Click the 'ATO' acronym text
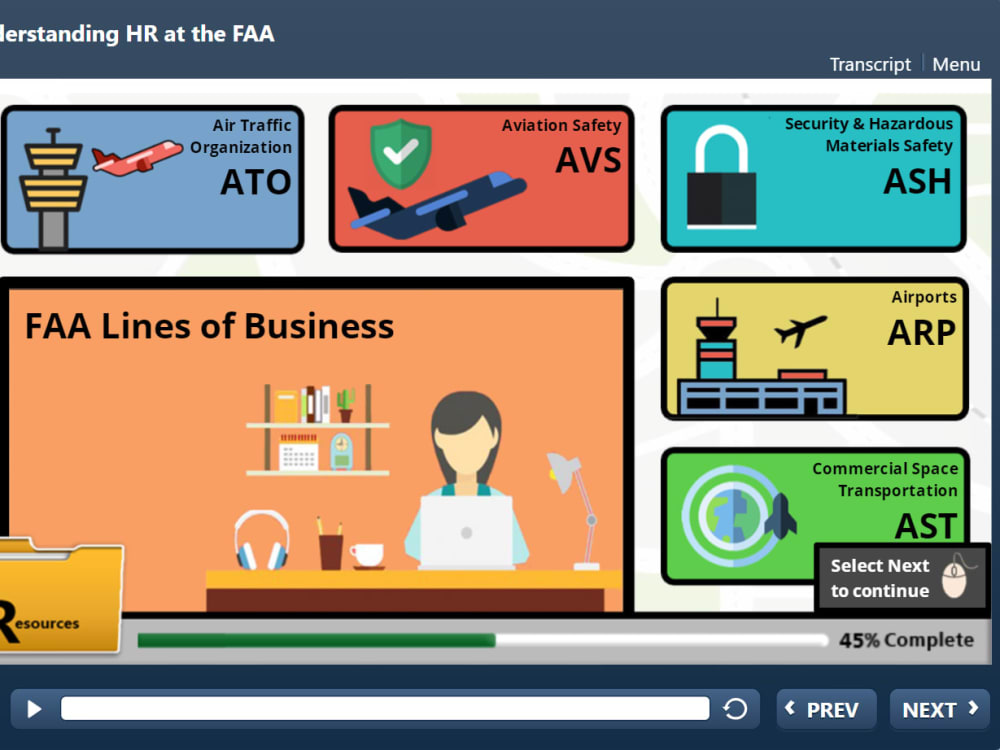The width and height of the screenshot is (1000, 750). (256, 182)
